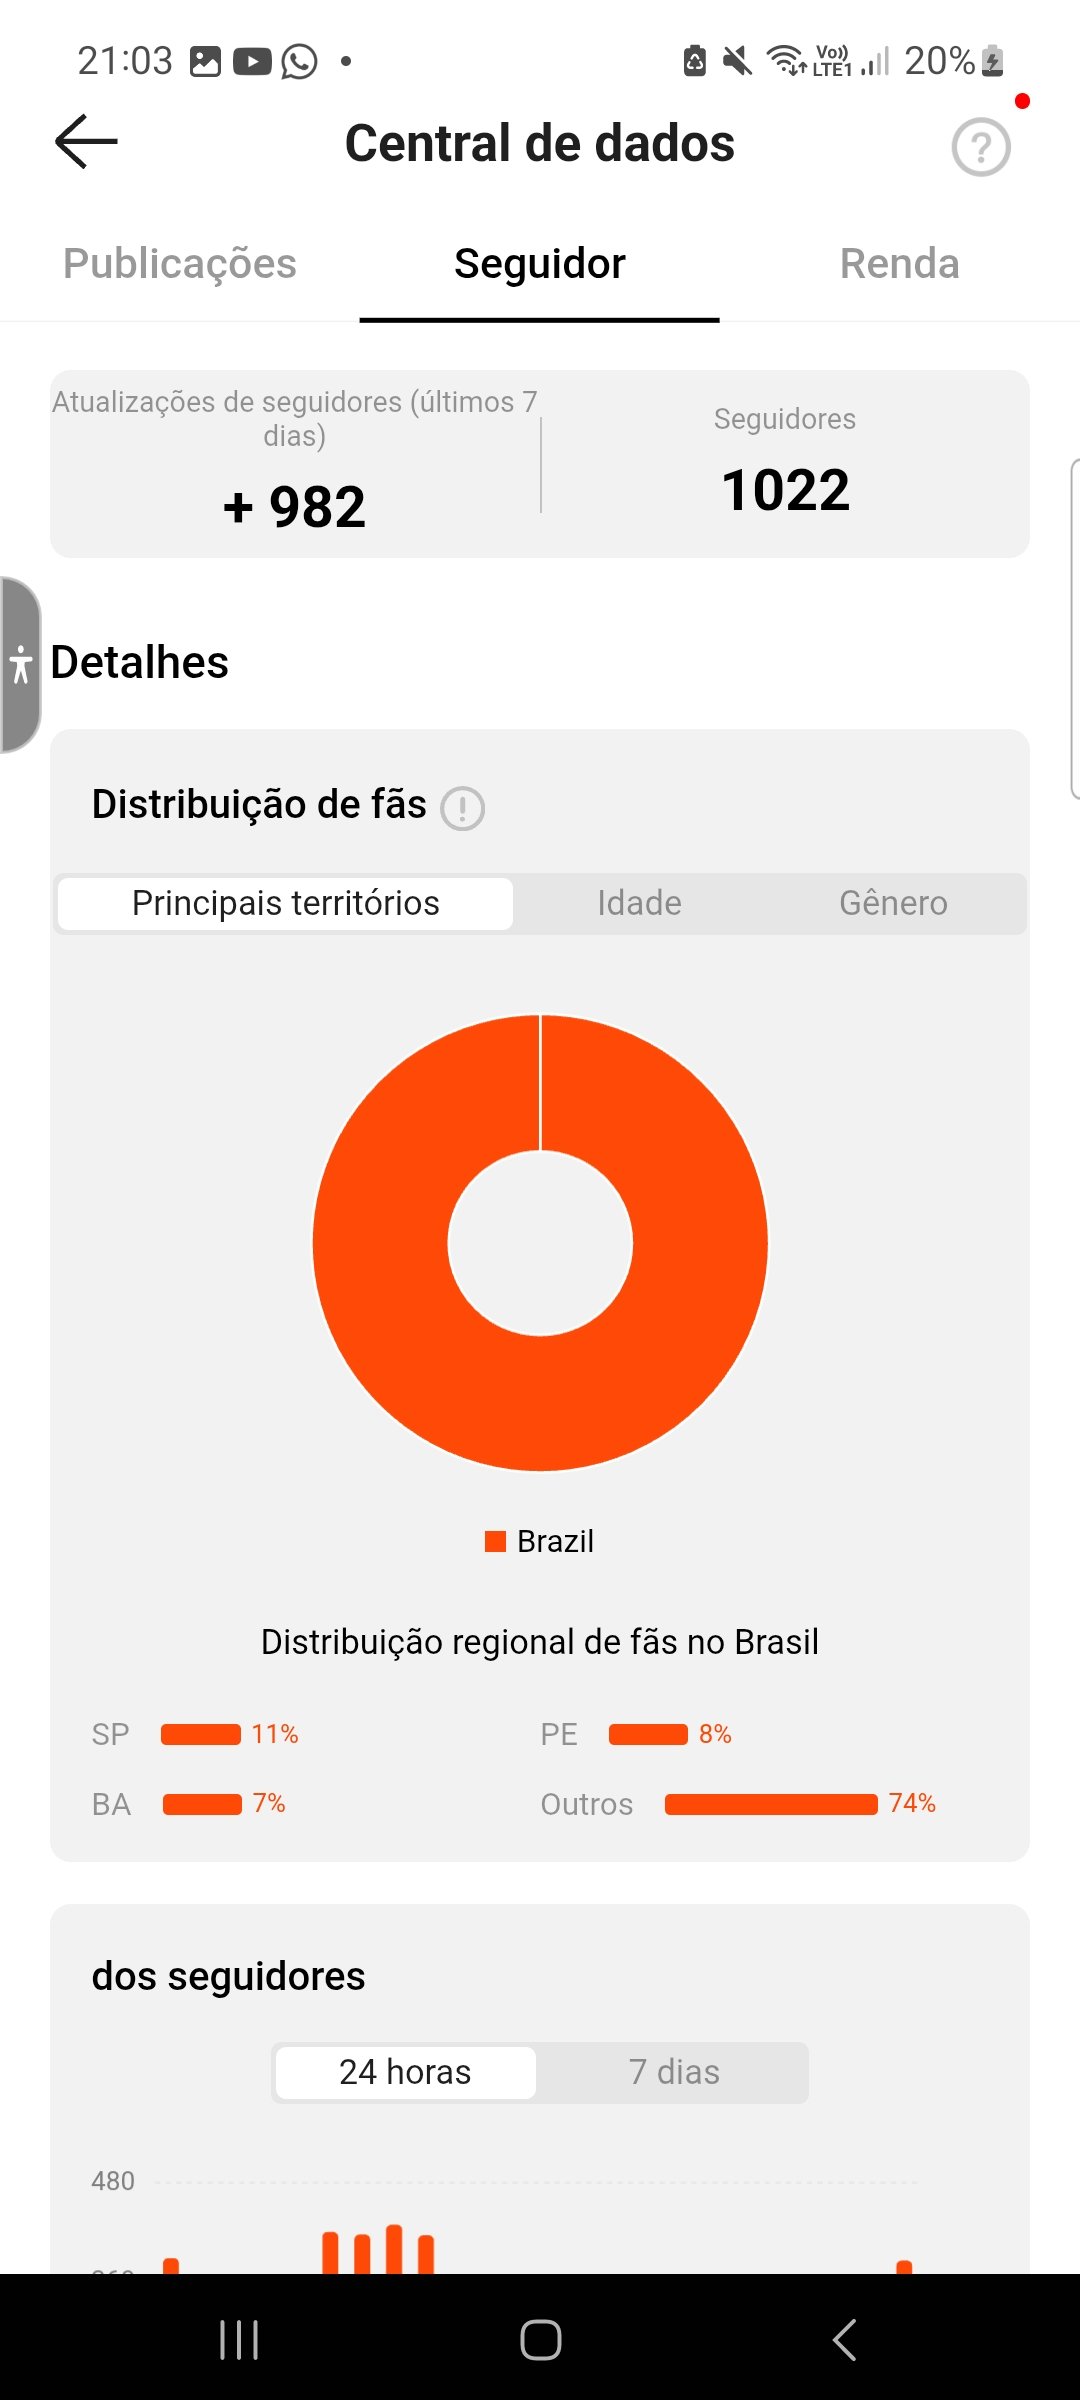The width and height of the screenshot is (1080, 2400).
Task: Open the floating accessibility shortcut icon
Action: (20, 665)
